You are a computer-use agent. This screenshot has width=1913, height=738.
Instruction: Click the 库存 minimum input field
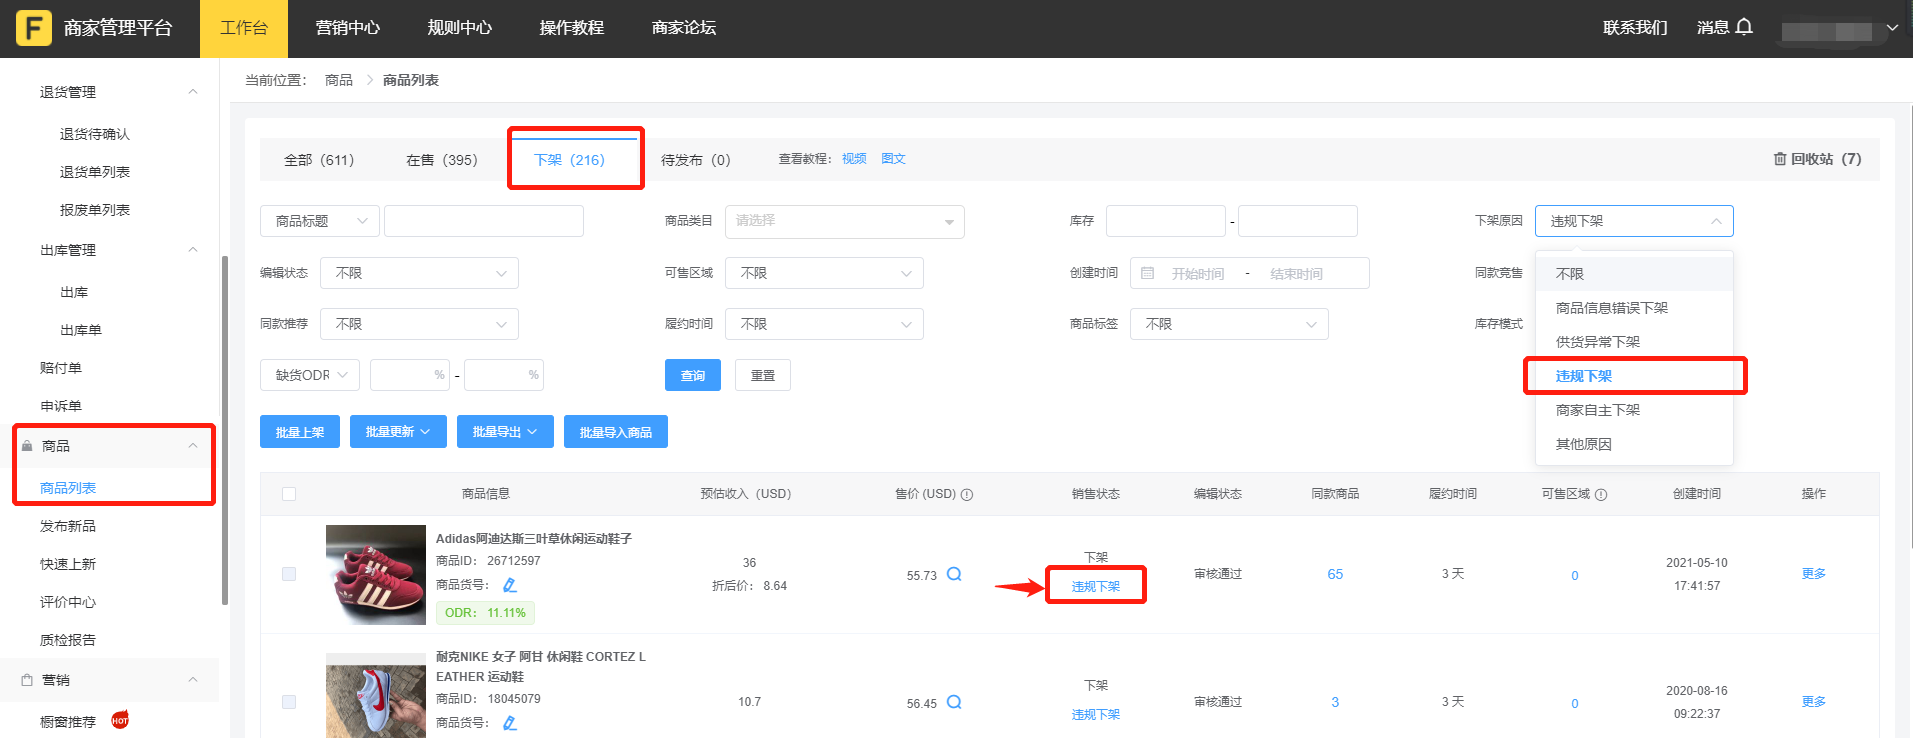click(1165, 221)
